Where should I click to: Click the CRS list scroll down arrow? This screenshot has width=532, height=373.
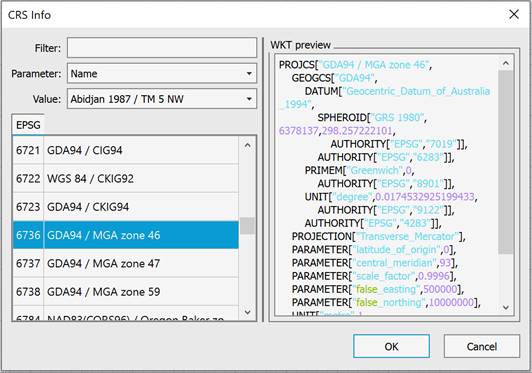248,312
